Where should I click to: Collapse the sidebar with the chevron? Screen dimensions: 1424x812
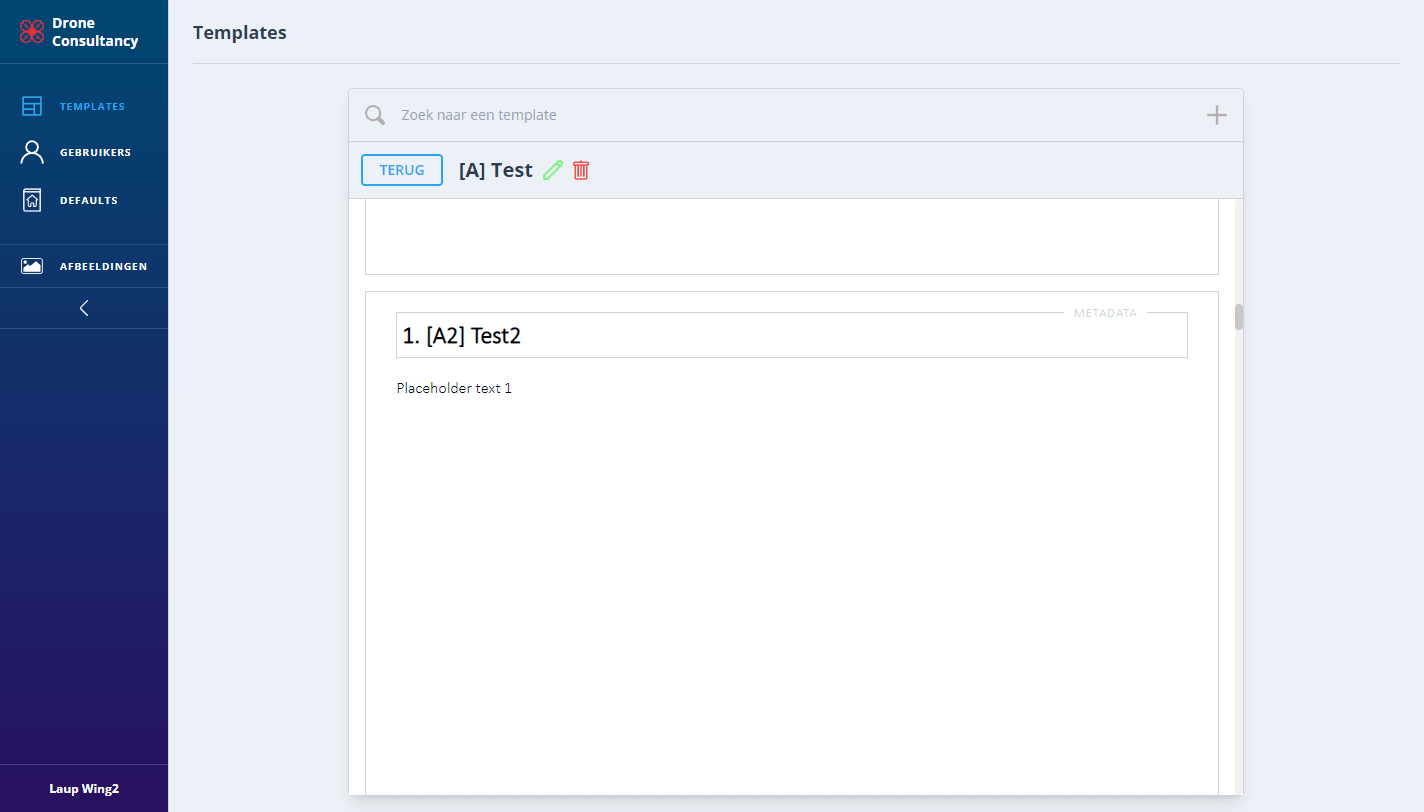pos(84,308)
